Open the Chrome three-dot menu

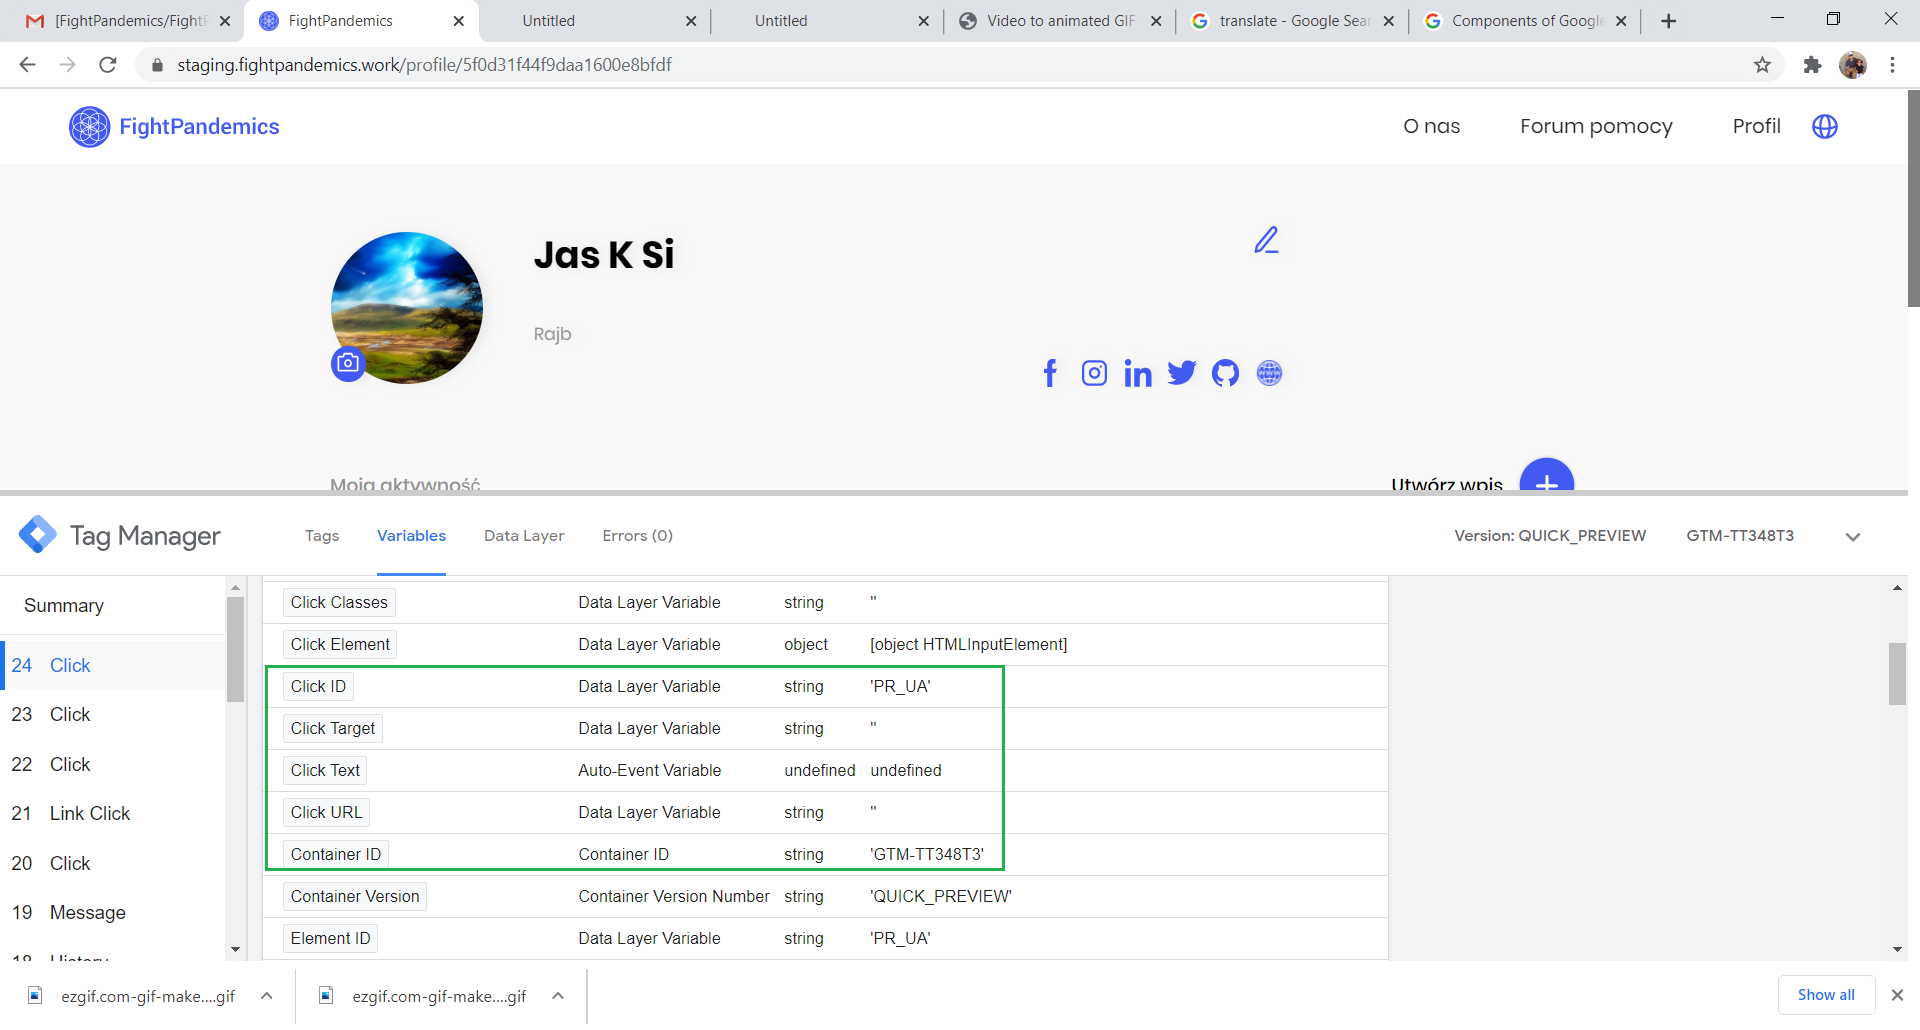coord(1892,65)
